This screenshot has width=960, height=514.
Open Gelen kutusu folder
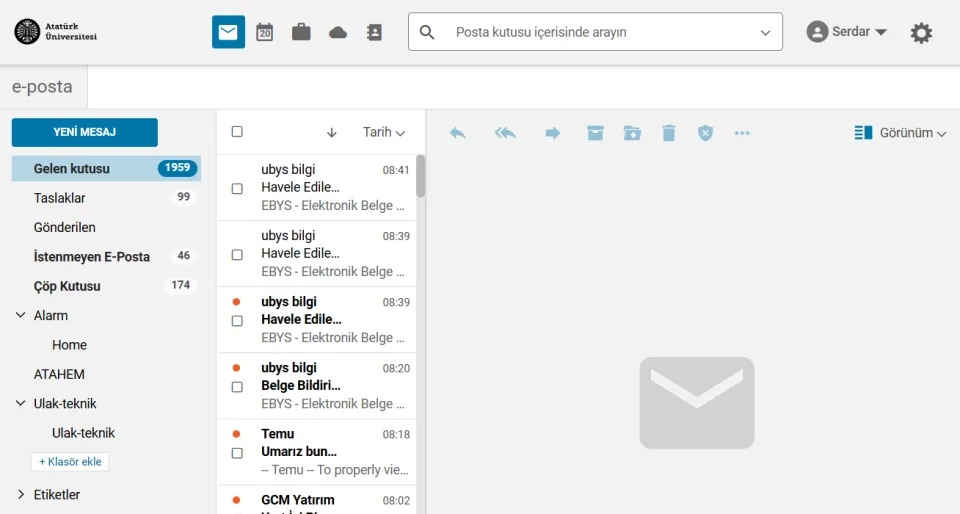pyautogui.click(x=107, y=168)
